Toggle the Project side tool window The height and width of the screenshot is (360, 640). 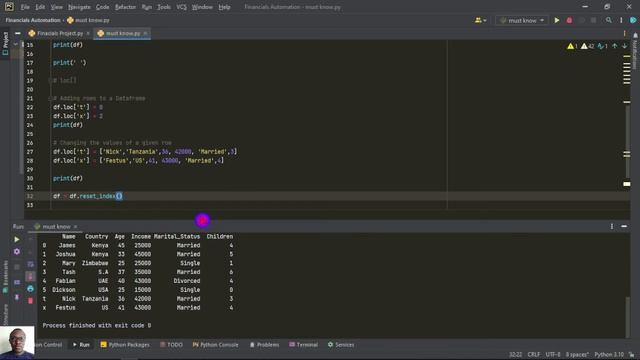pyautogui.click(x=5, y=43)
